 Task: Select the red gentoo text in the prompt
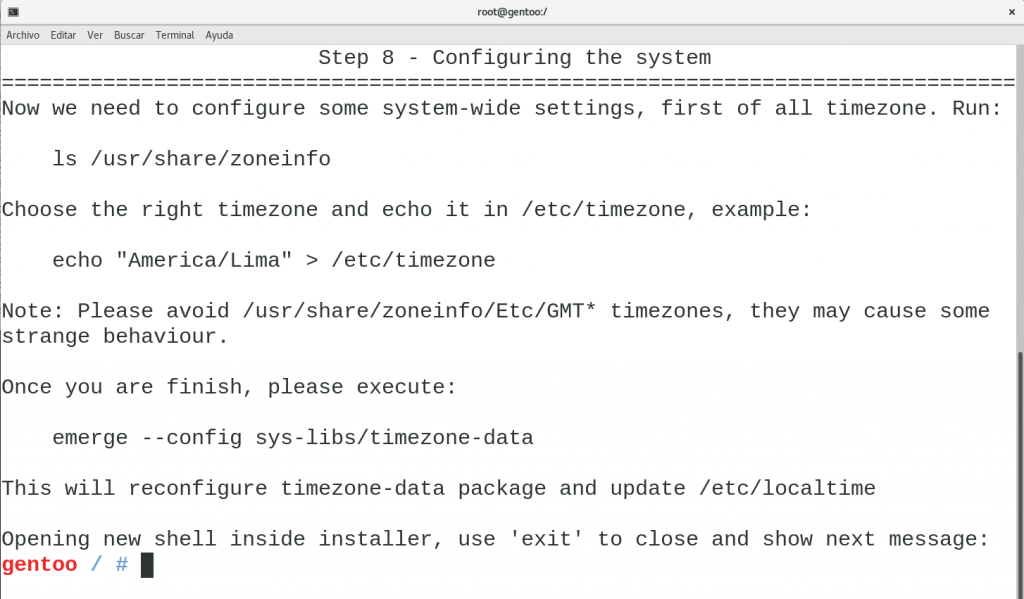coord(39,564)
